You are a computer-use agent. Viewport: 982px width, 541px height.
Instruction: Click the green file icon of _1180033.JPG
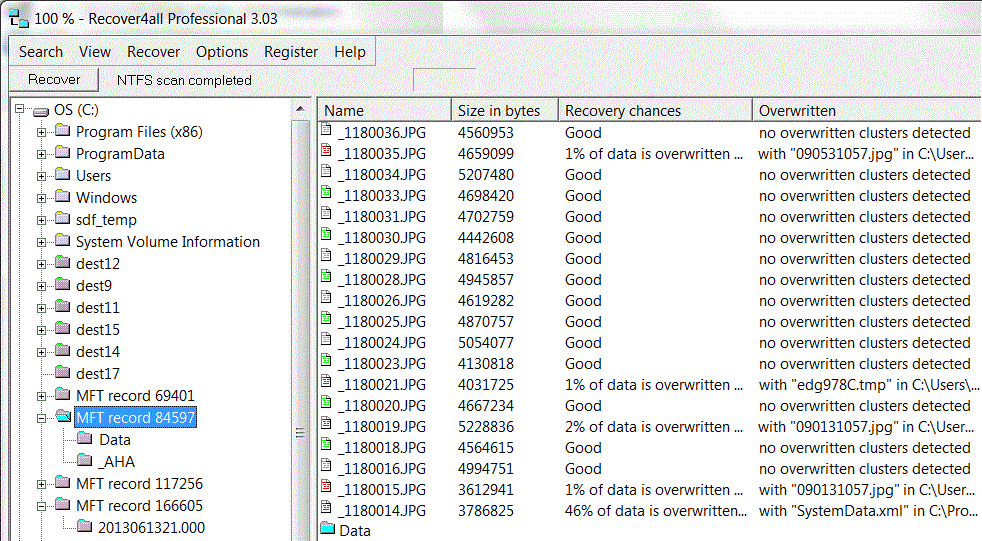(x=326, y=193)
